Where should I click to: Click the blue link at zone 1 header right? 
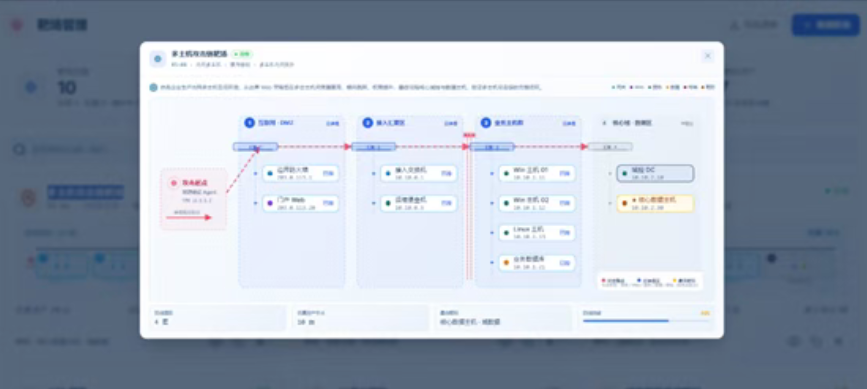pos(333,123)
